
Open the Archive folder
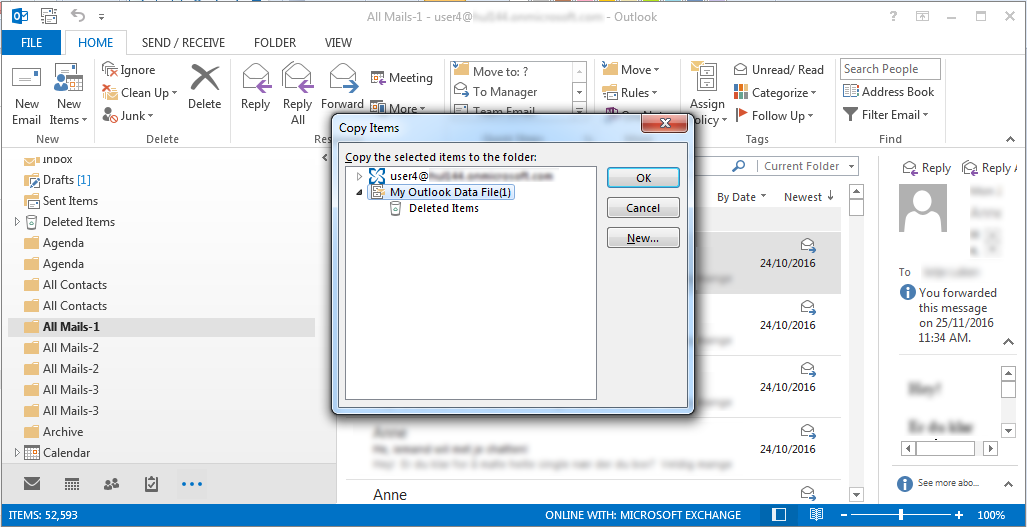54,432
